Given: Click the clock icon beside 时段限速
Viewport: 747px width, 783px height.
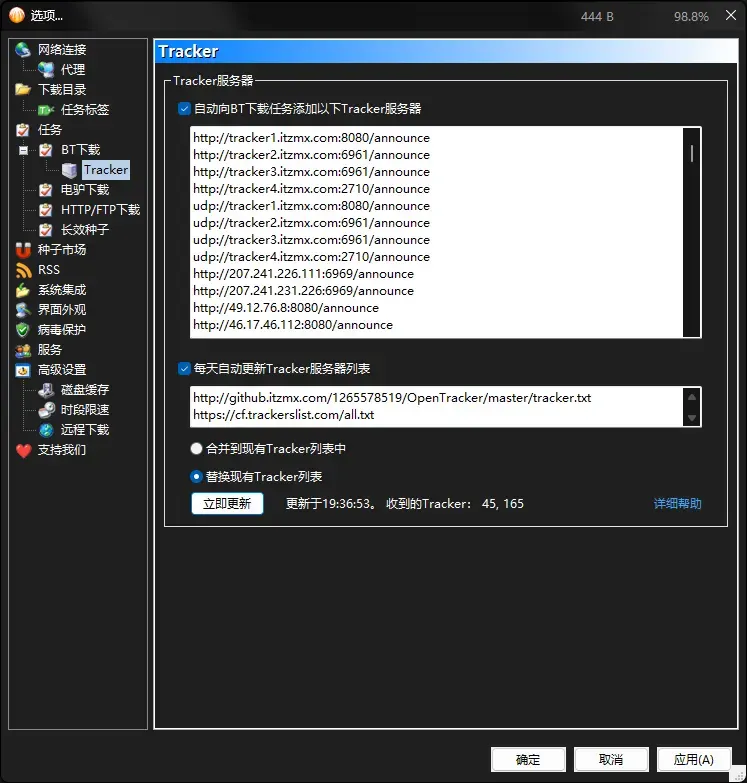Looking at the screenshot, I should tap(46, 410).
